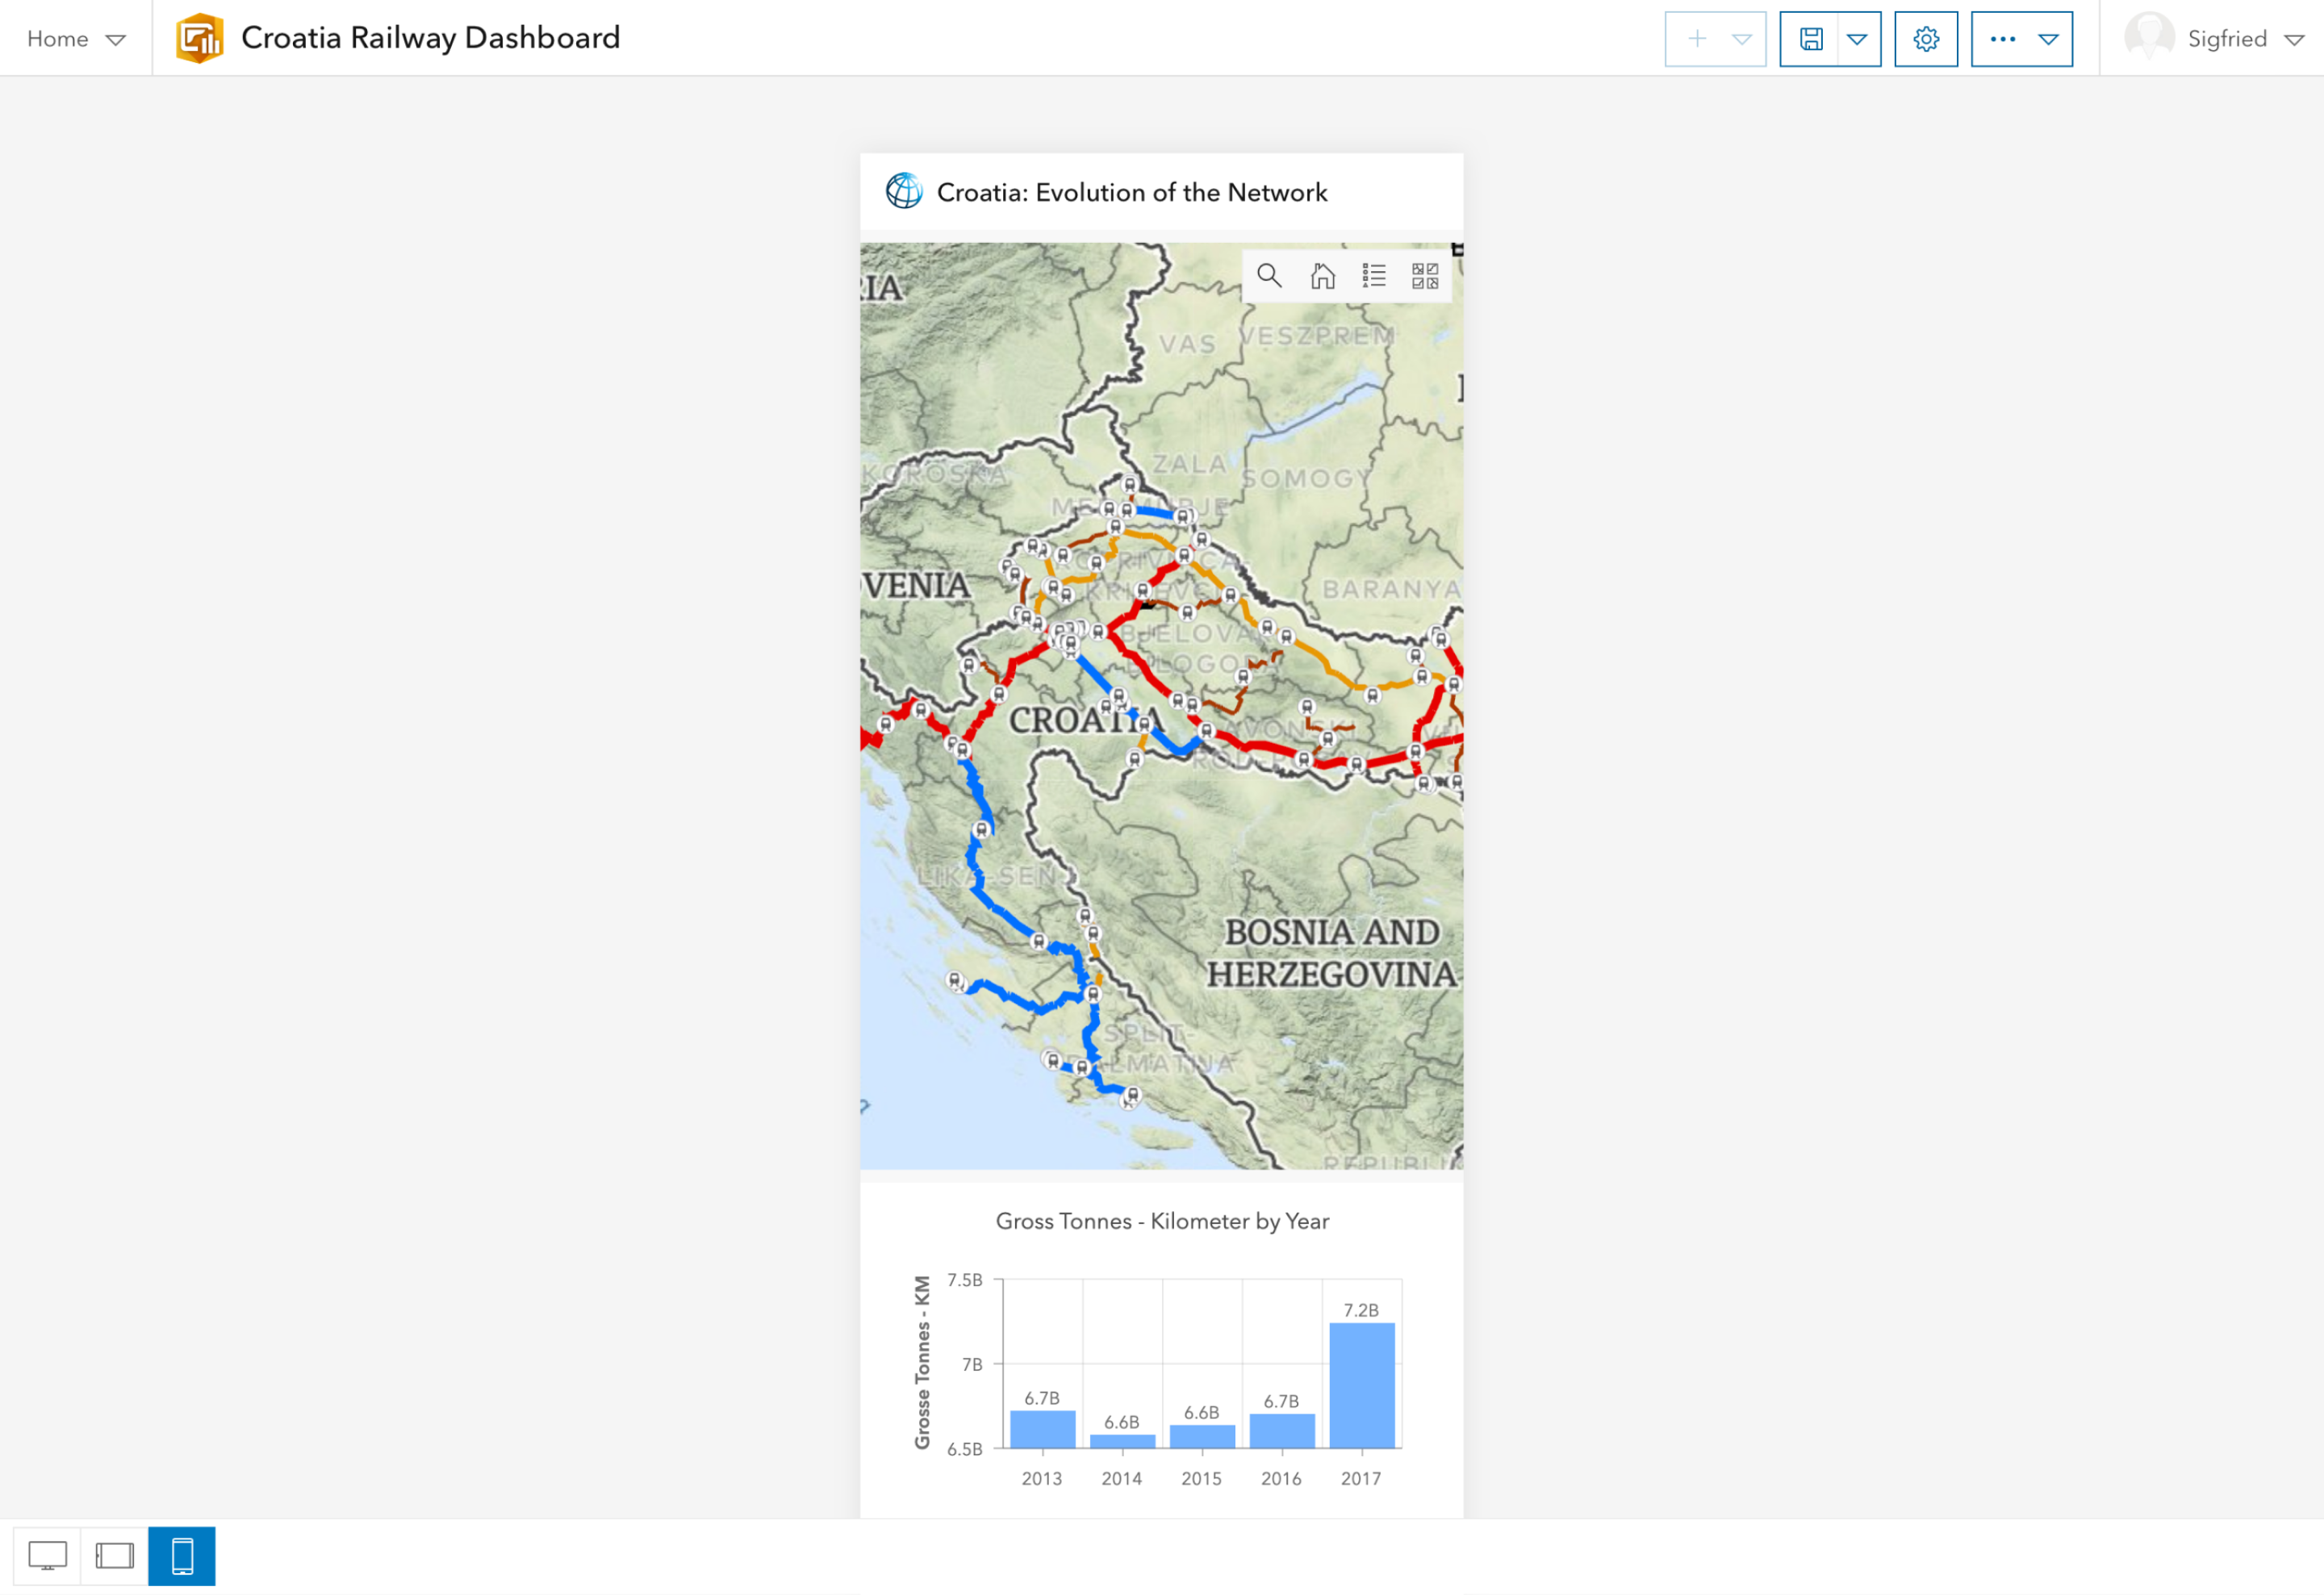The image size is (2324, 1595).
Task: Click the globe icon in the header
Action: click(904, 191)
